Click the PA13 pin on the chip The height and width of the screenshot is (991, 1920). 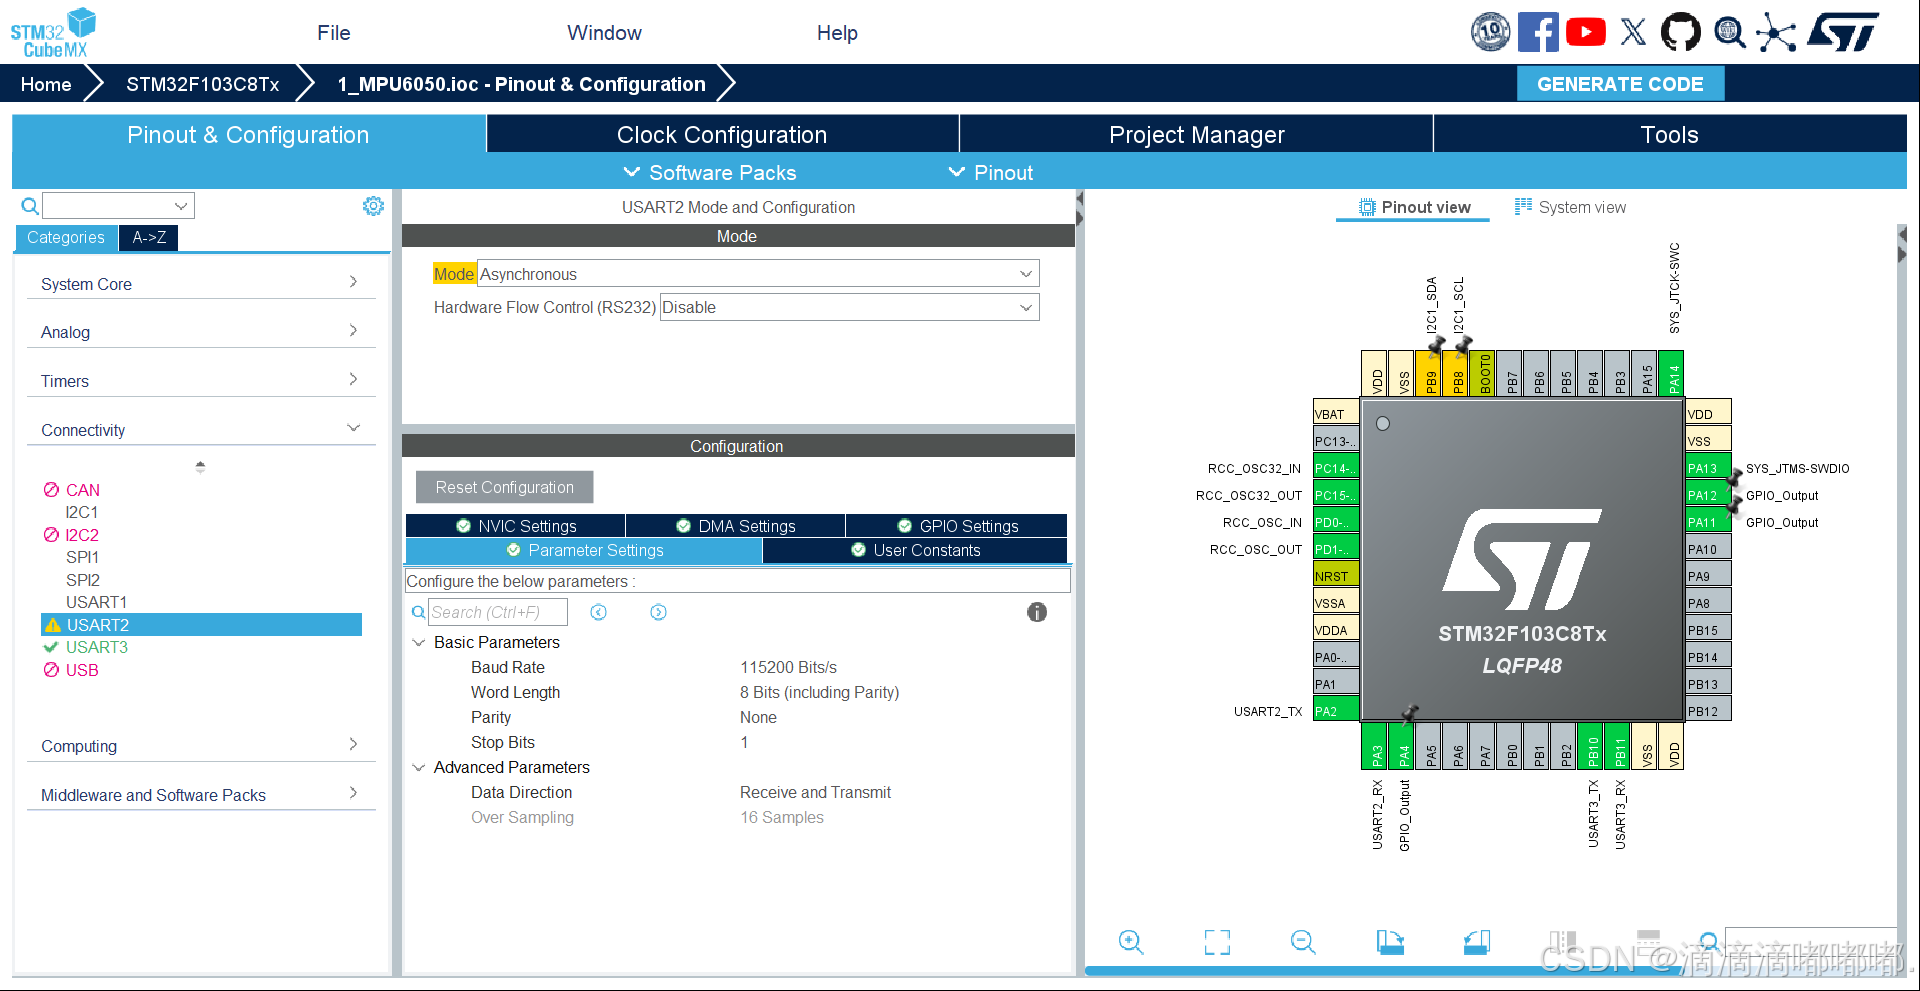(x=1709, y=468)
